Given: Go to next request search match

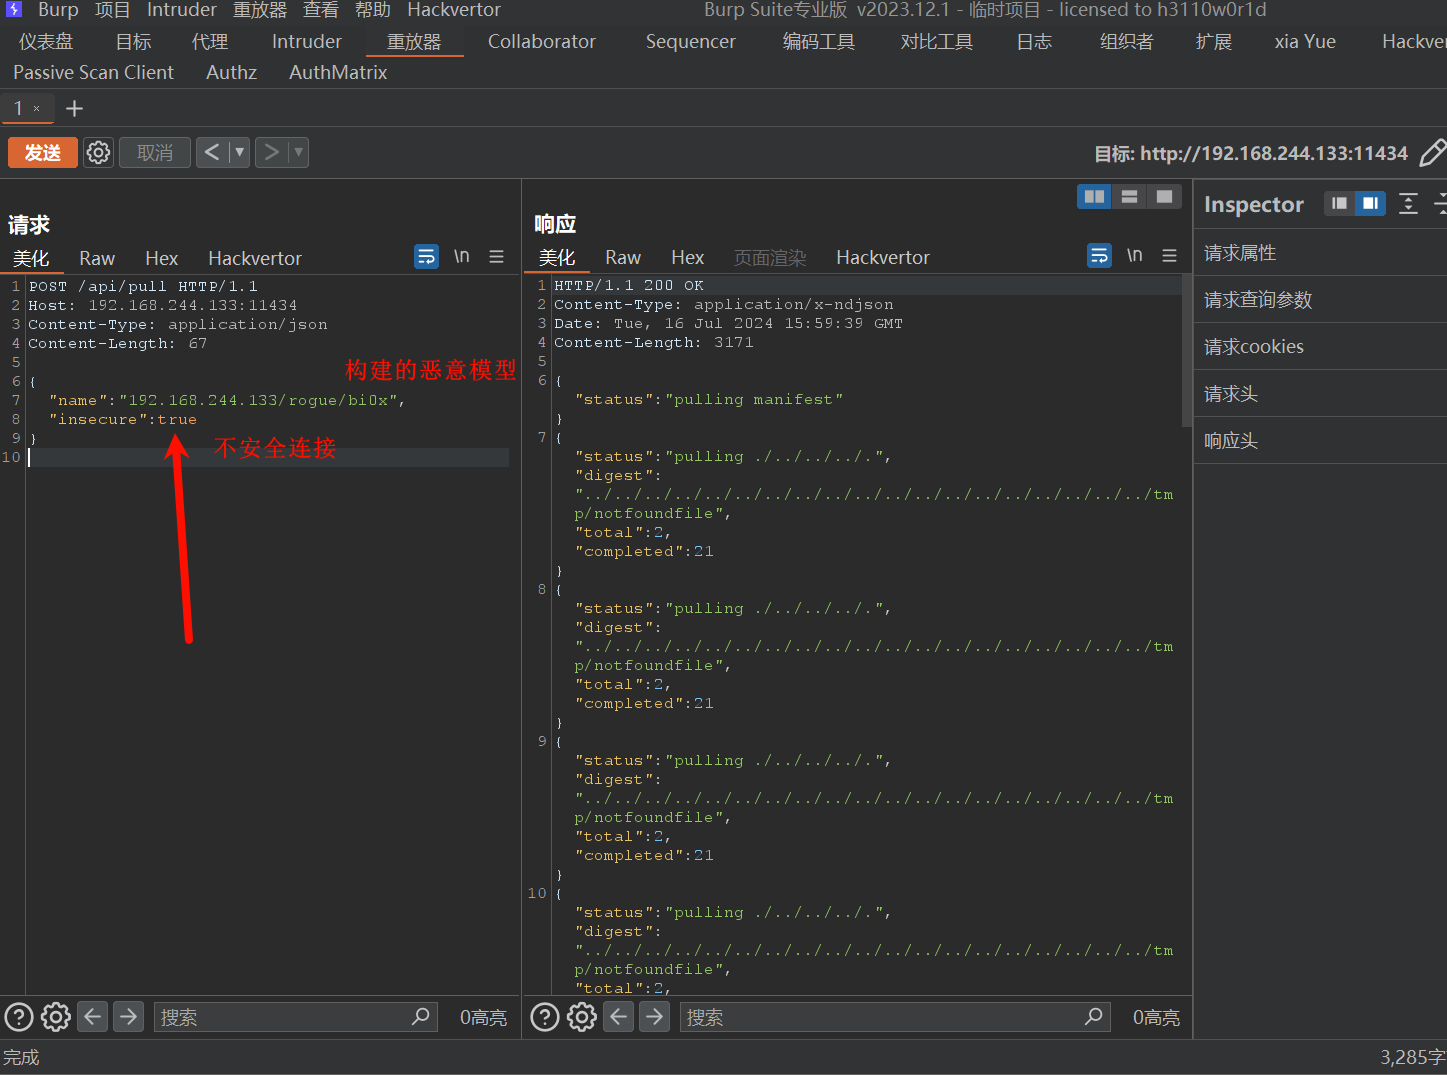Looking at the screenshot, I should tap(129, 1017).
